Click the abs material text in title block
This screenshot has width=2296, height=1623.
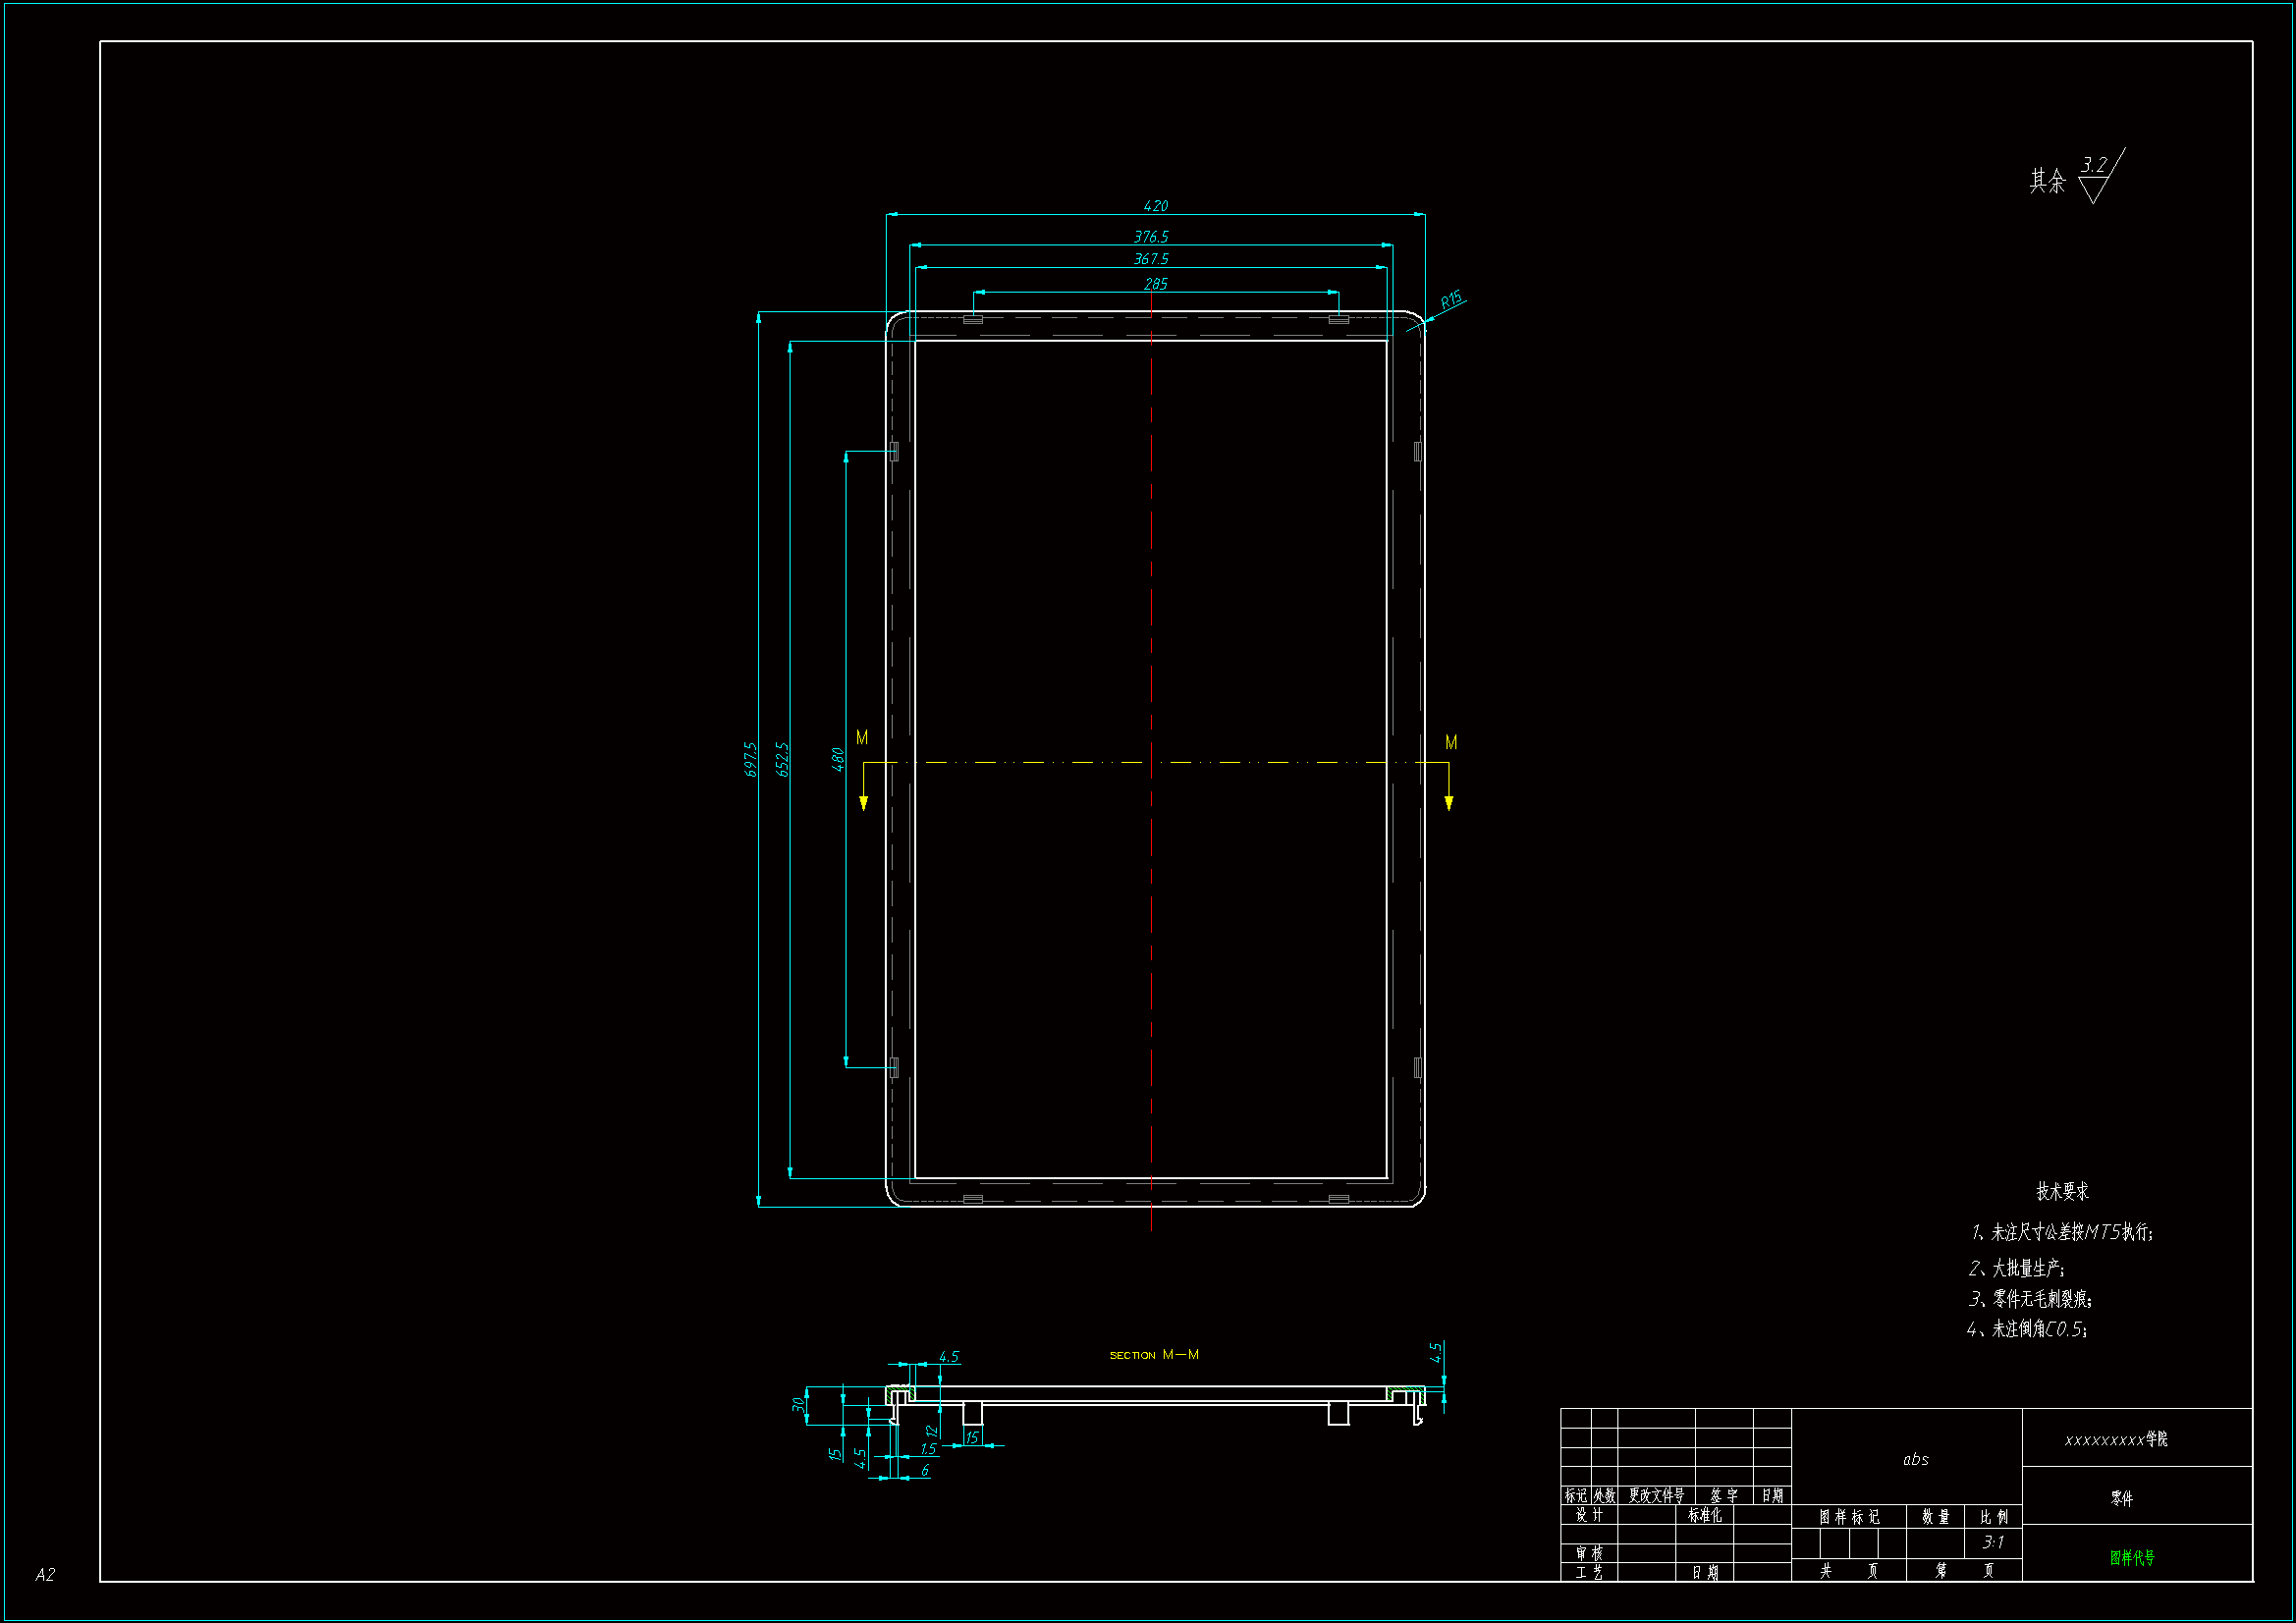(1915, 1460)
